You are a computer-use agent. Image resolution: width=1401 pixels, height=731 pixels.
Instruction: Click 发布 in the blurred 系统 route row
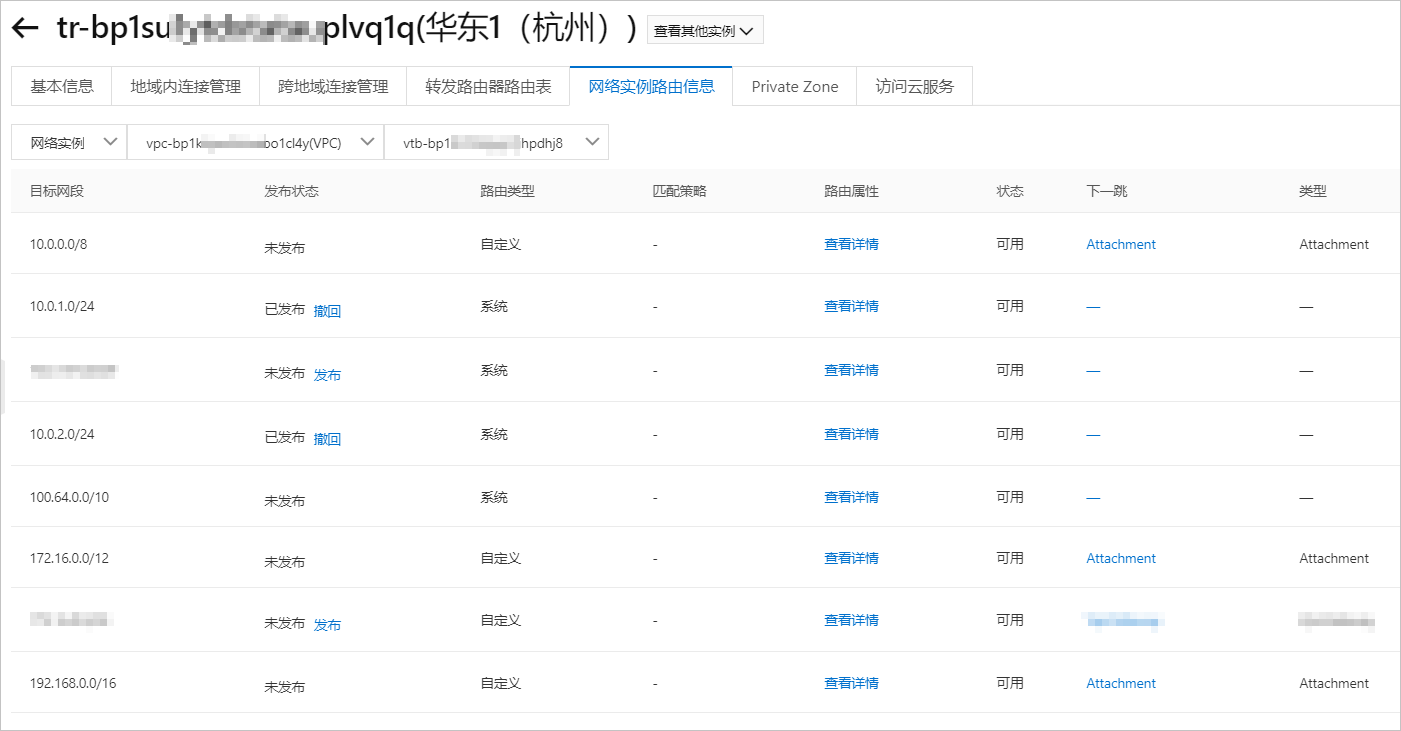[x=327, y=375]
